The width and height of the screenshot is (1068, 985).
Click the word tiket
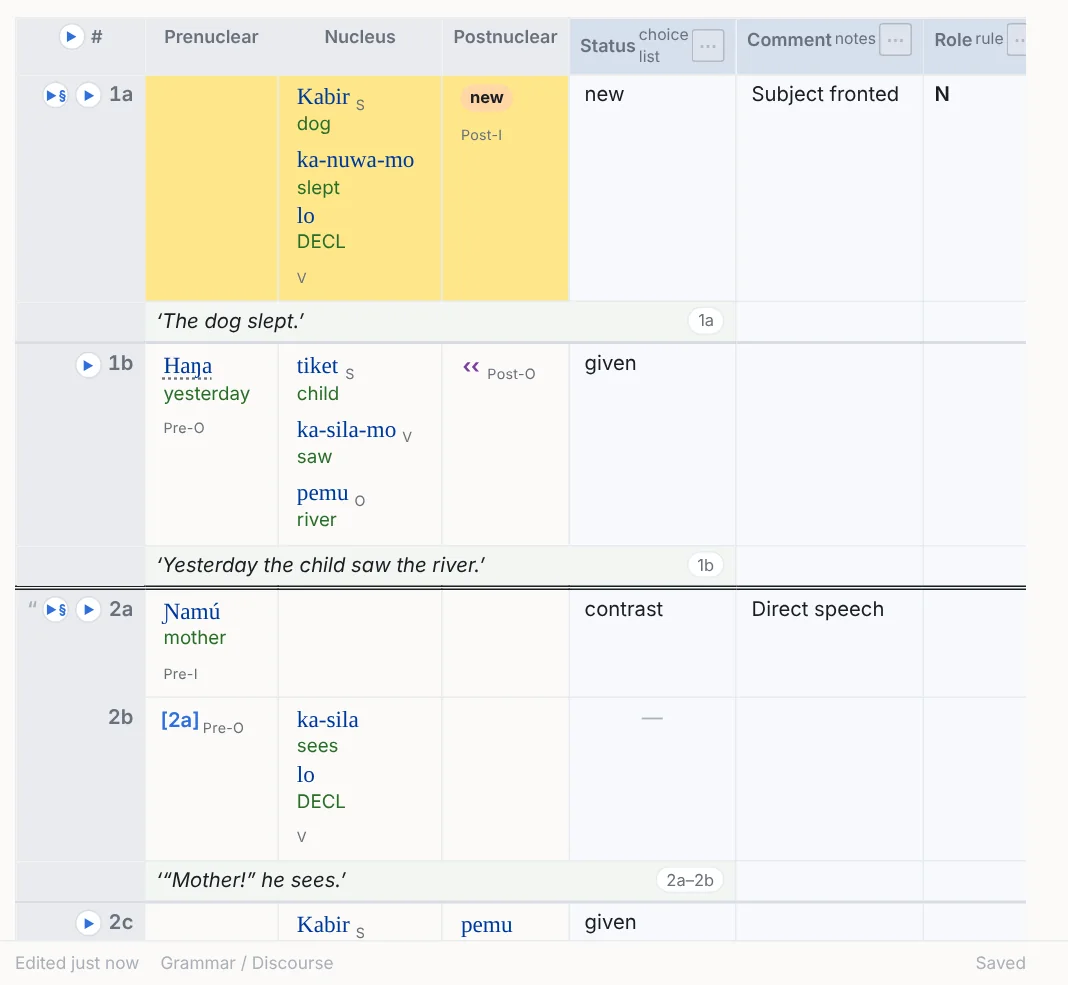click(x=317, y=366)
